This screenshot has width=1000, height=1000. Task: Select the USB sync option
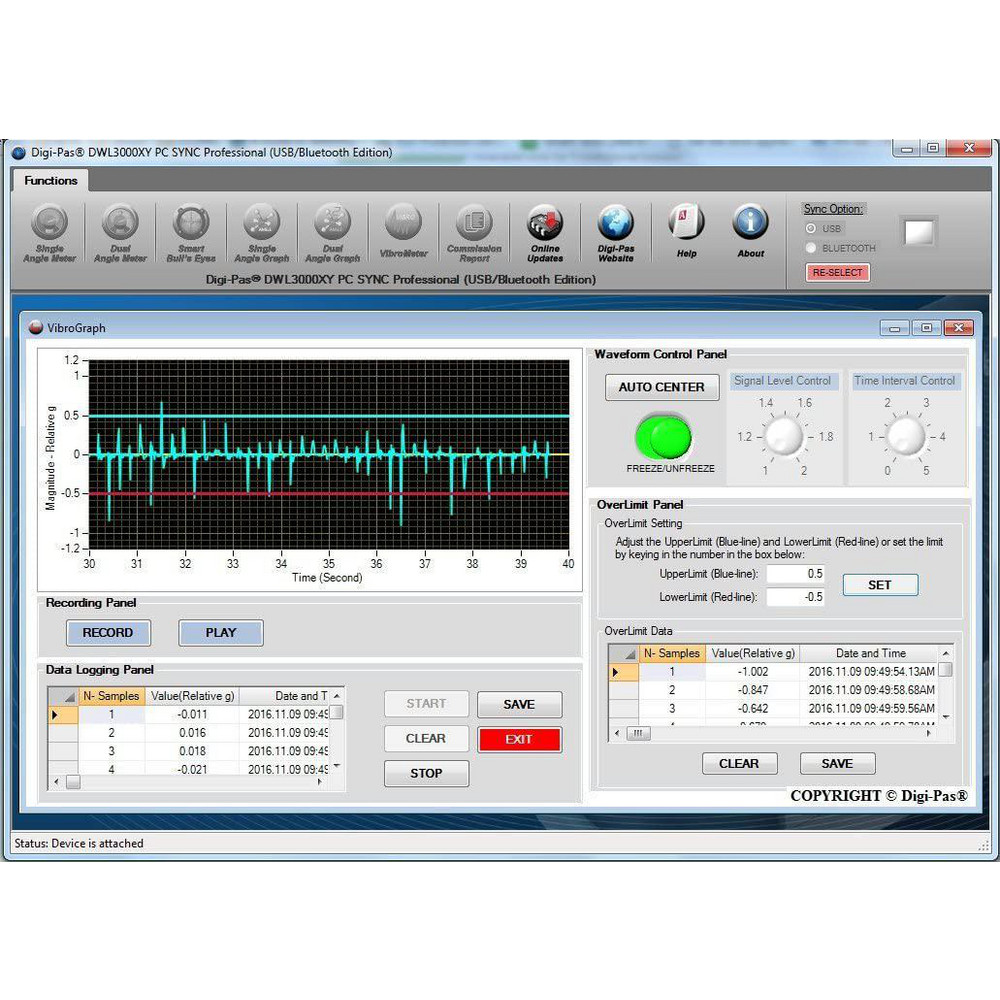pyautogui.click(x=811, y=228)
